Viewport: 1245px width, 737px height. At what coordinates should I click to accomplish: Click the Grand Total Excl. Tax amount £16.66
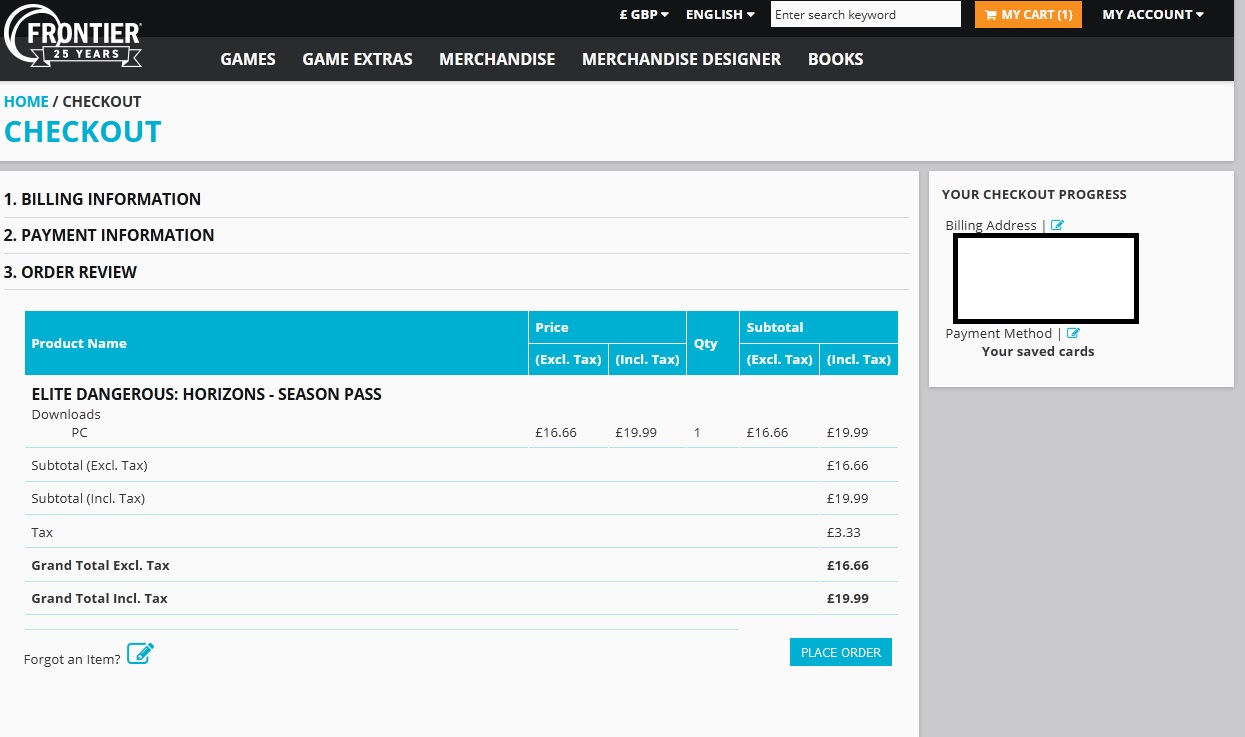pos(848,565)
